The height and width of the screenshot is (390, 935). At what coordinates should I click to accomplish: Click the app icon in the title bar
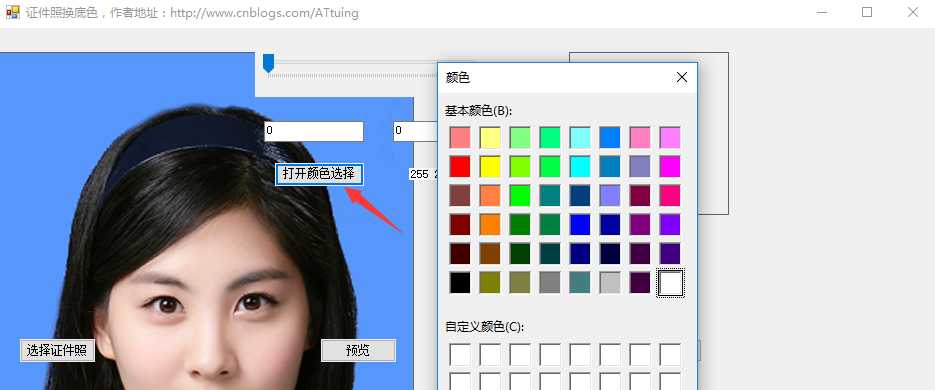tap(13, 13)
